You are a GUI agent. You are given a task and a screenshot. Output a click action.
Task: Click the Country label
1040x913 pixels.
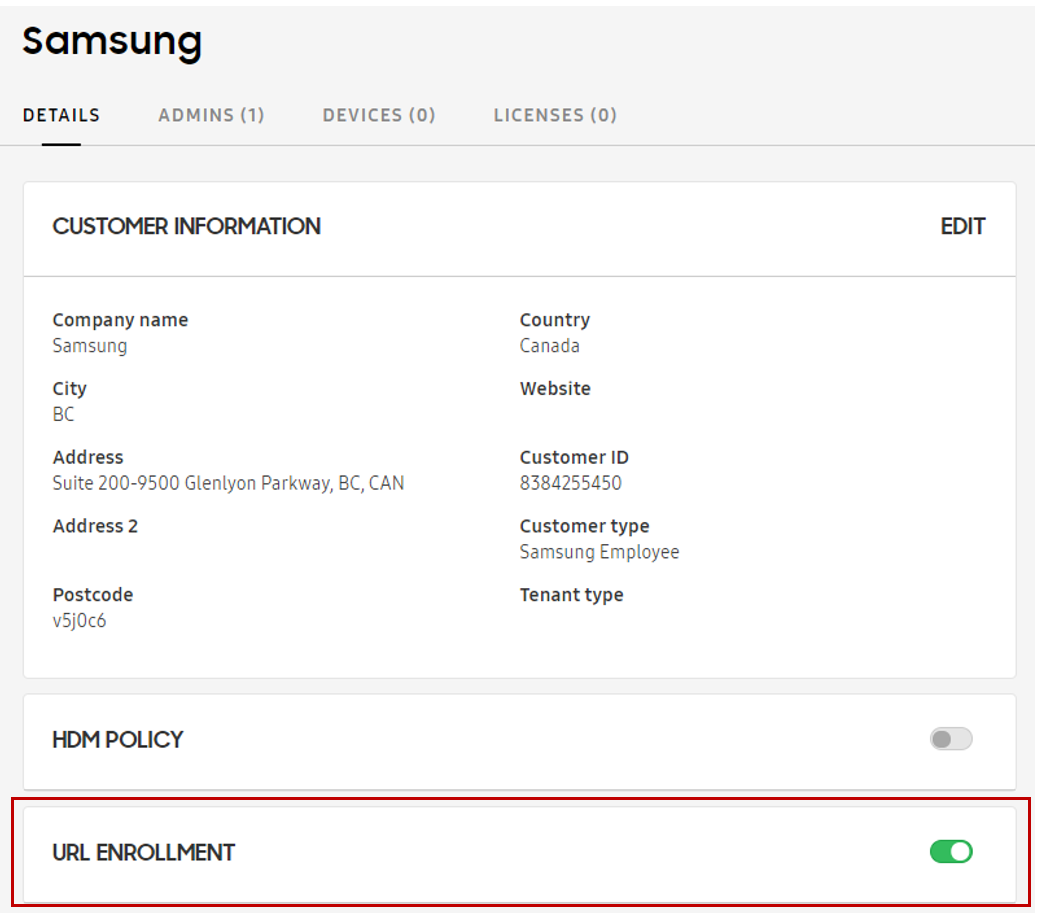pyautogui.click(x=554, y=320)
